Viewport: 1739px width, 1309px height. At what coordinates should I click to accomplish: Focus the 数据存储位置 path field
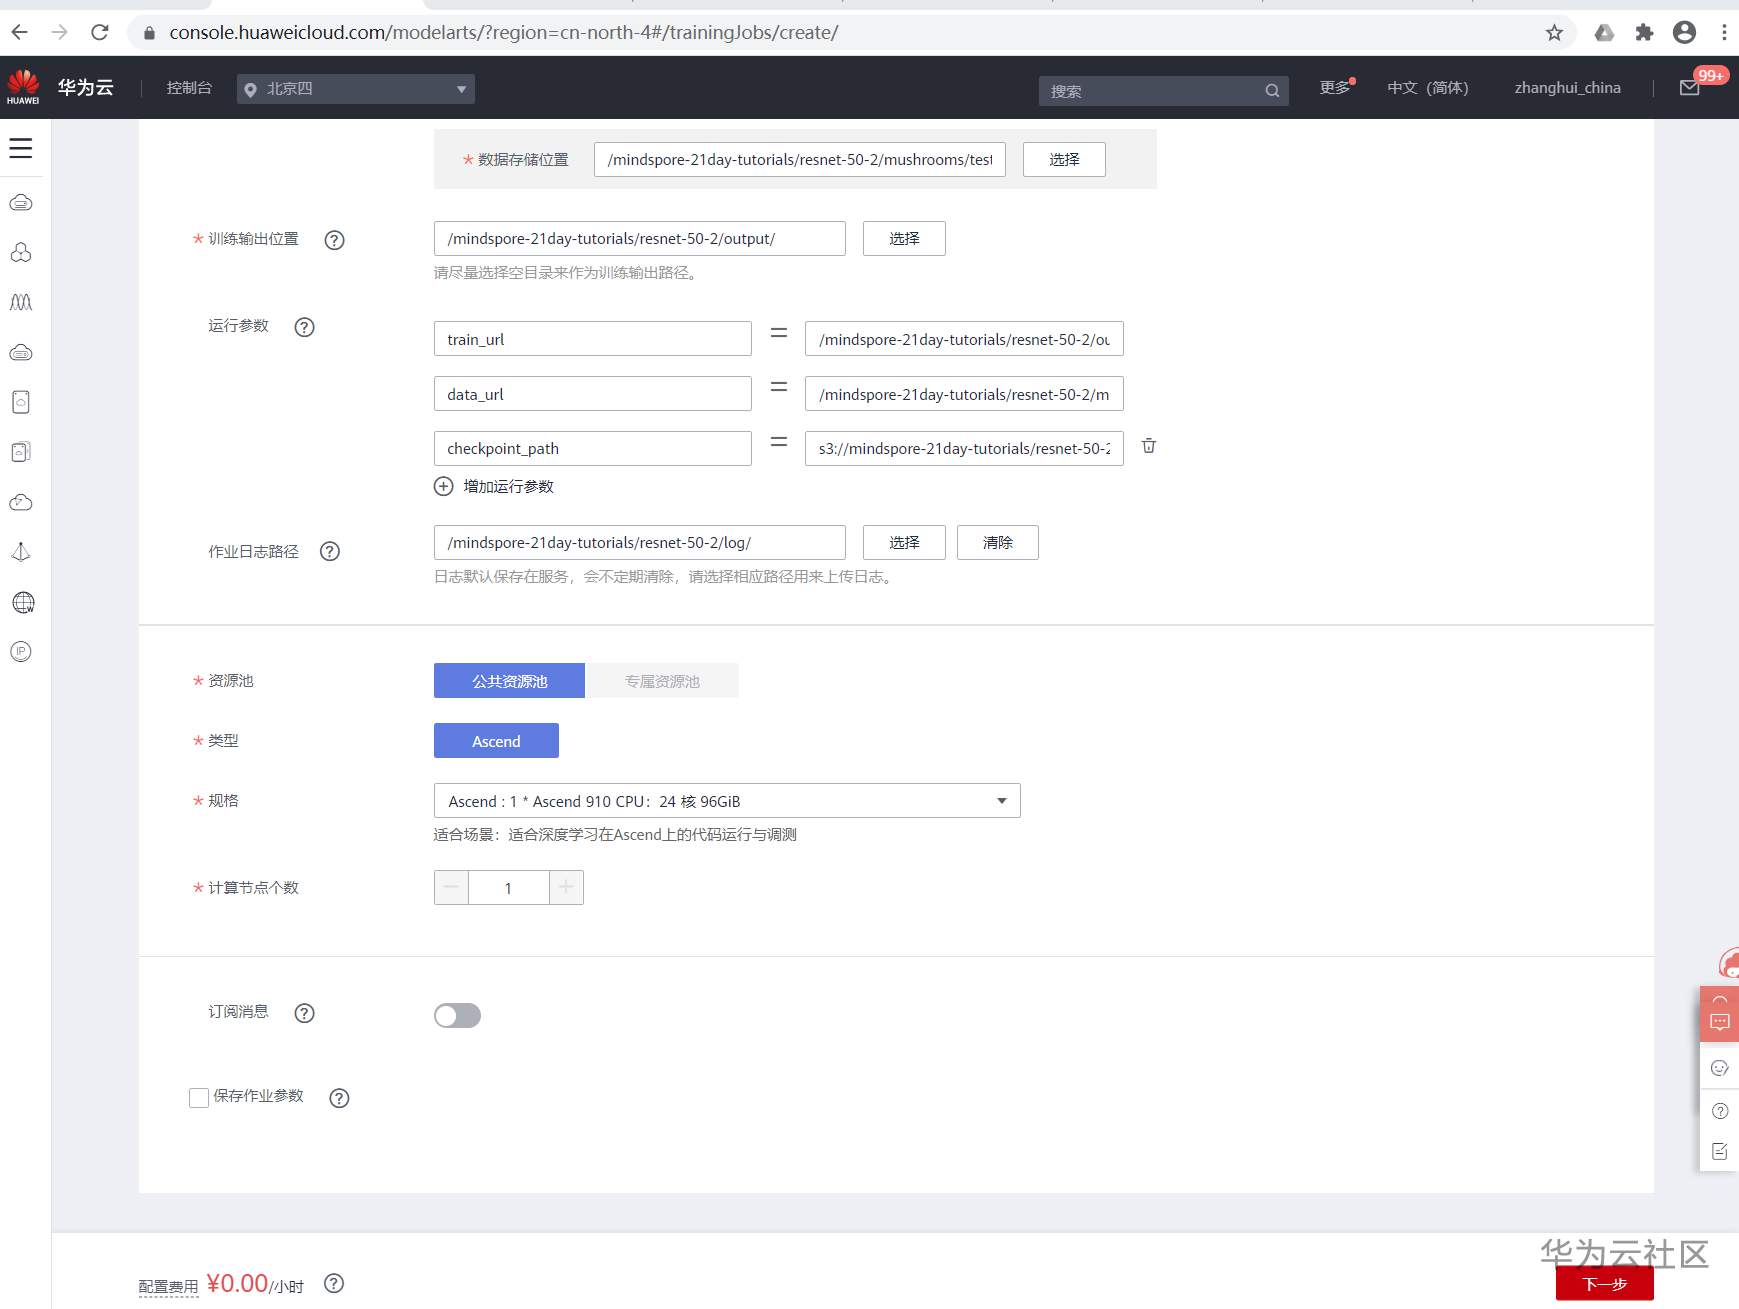click(x=800, y=159)
